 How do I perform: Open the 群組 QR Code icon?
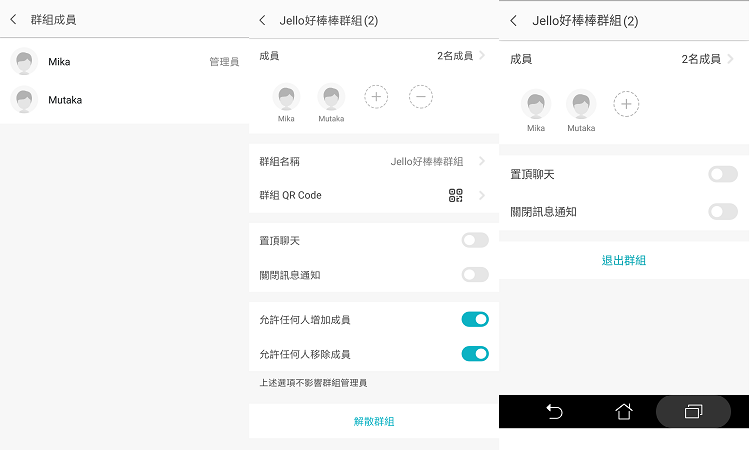tap(456, 195)
